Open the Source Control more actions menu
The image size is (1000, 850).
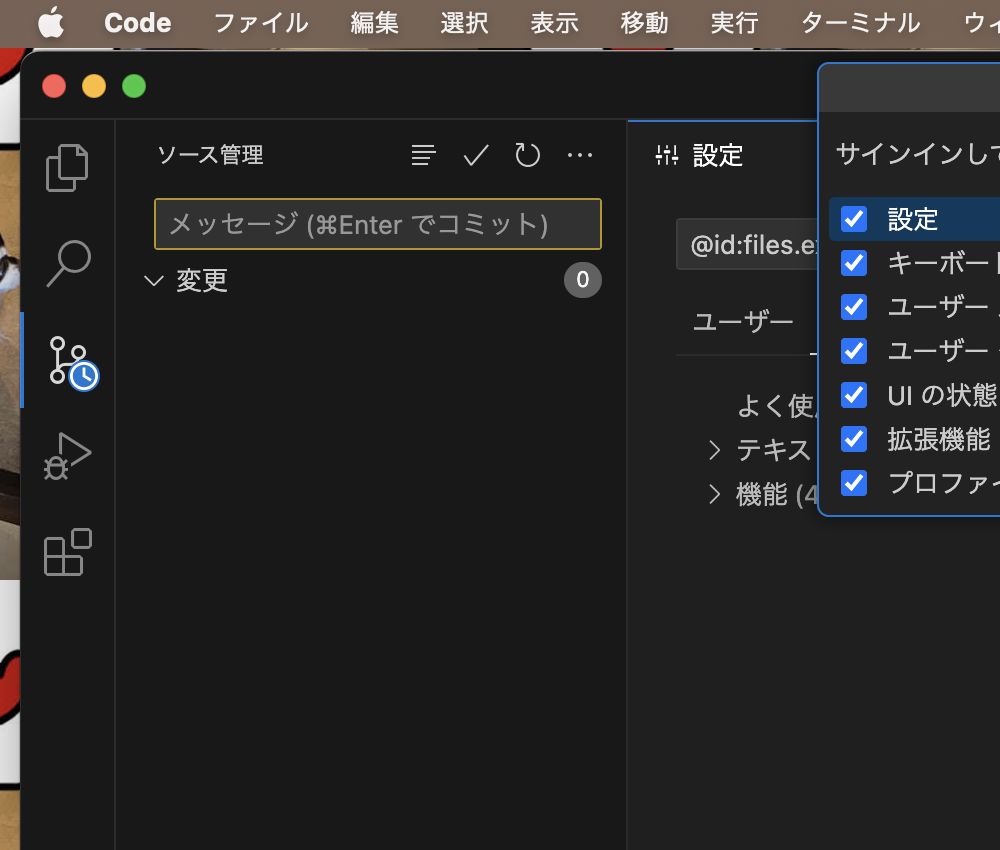(580, 155)
